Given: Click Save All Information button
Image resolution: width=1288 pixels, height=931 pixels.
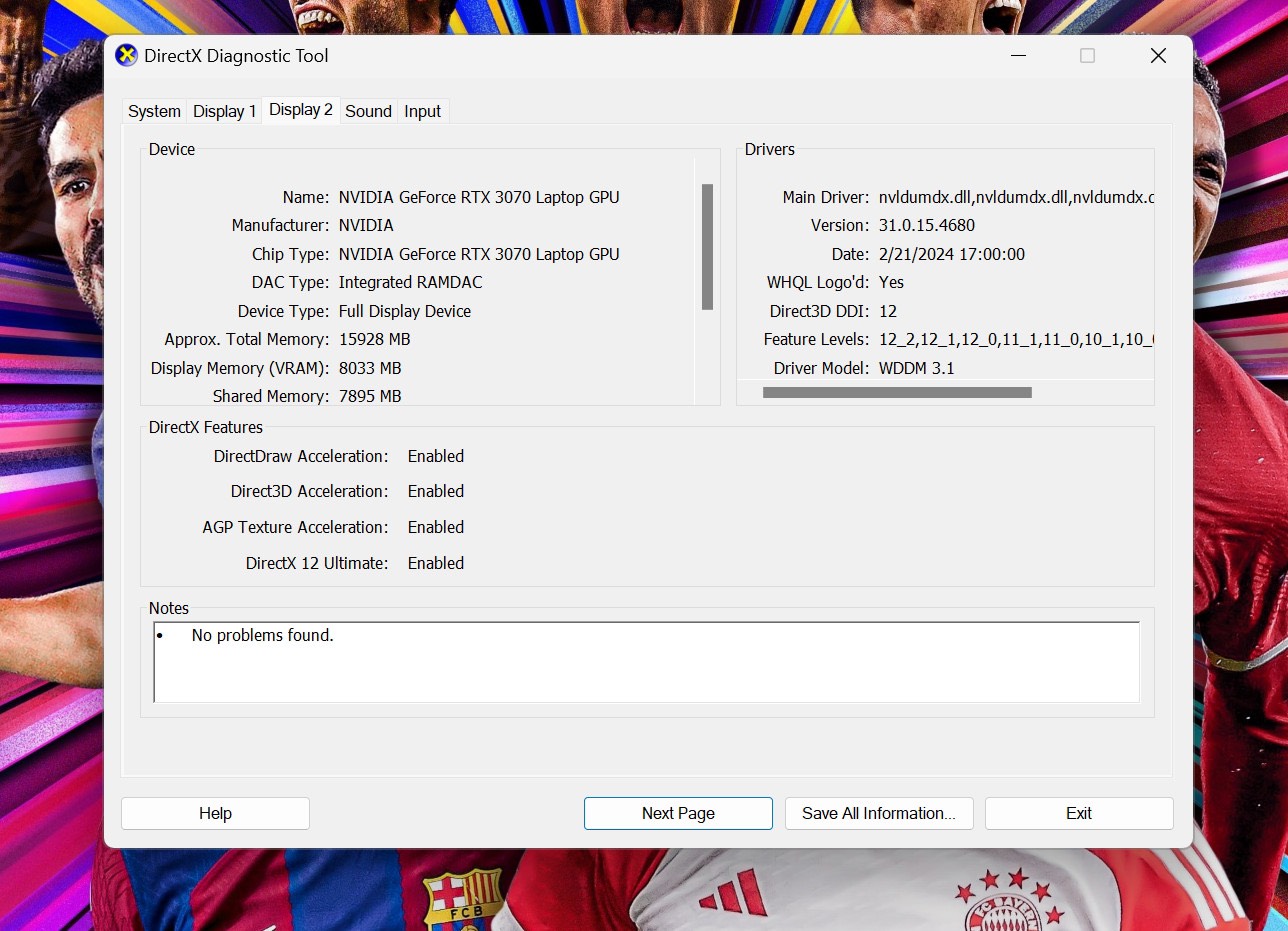Looking at the screenshot, I should [x=879, y=813].
